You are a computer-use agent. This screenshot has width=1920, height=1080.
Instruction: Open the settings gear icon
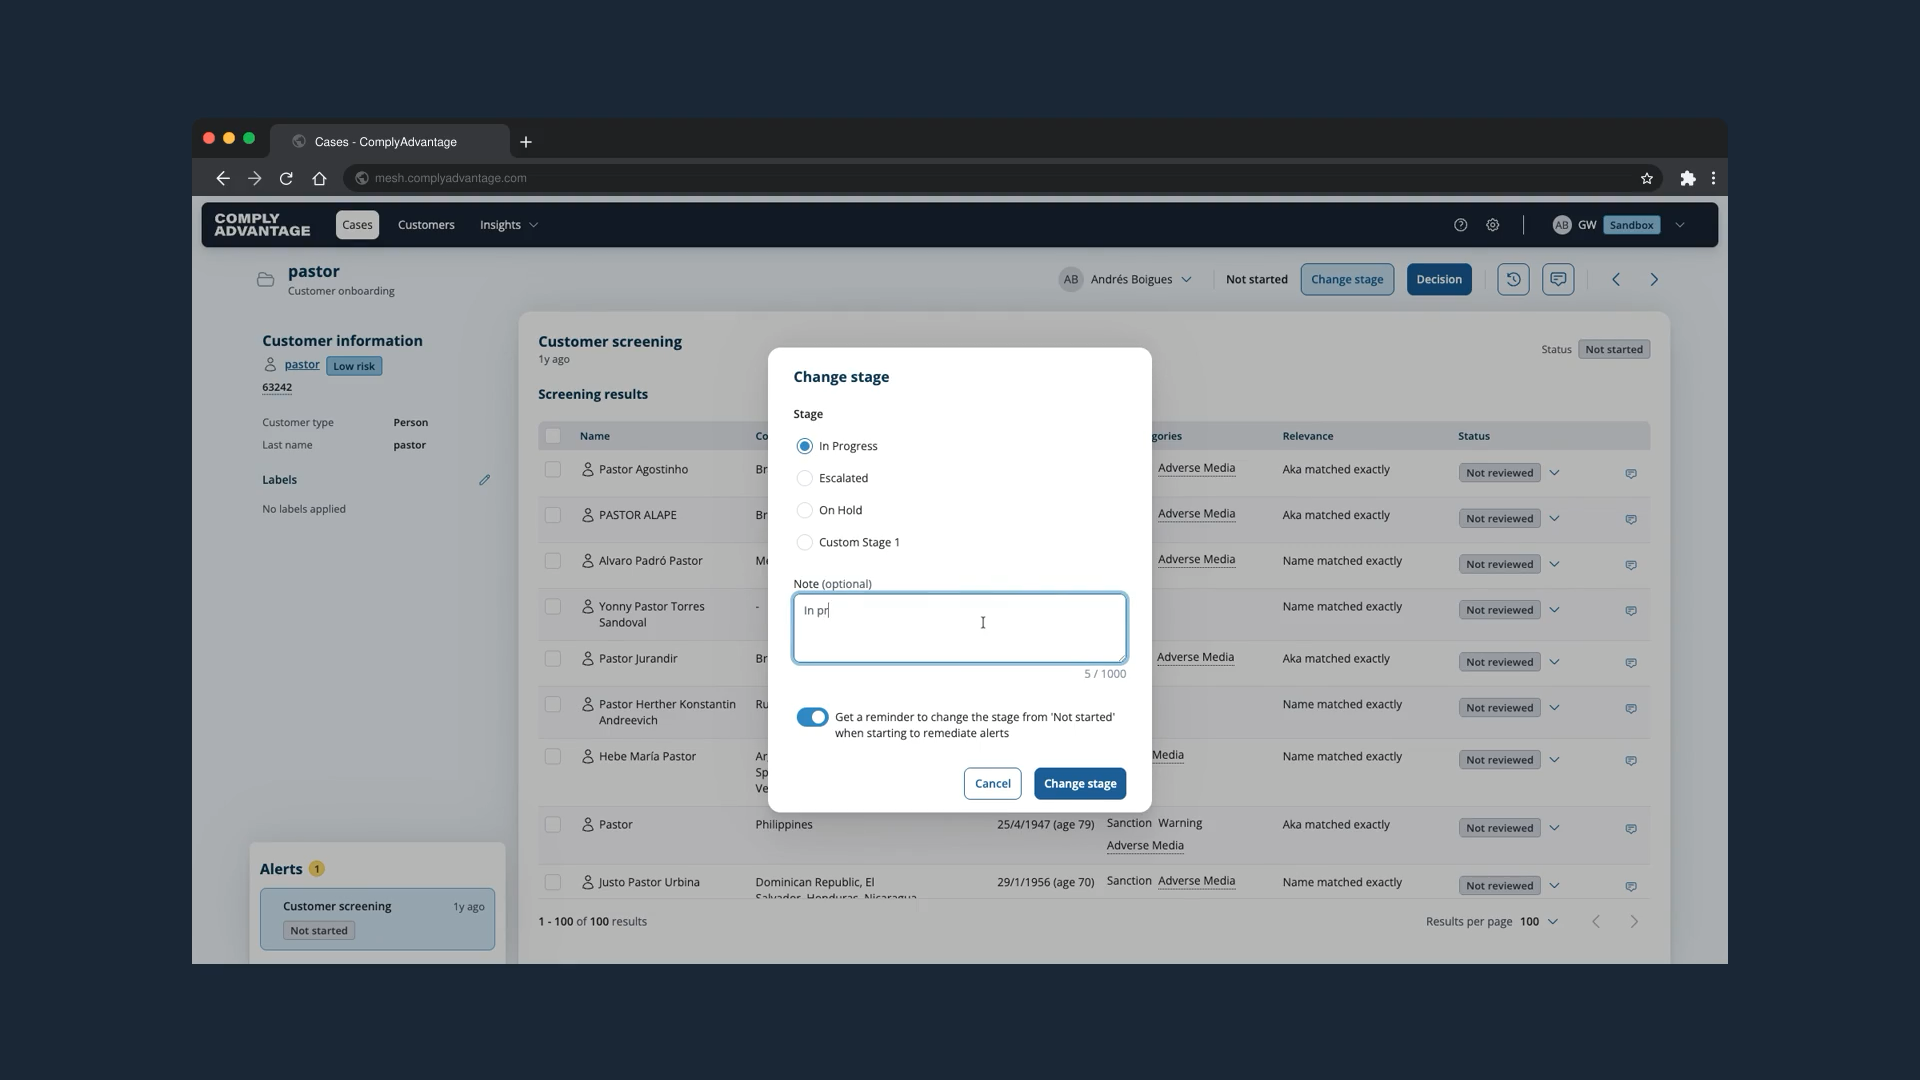(1492, 225)
